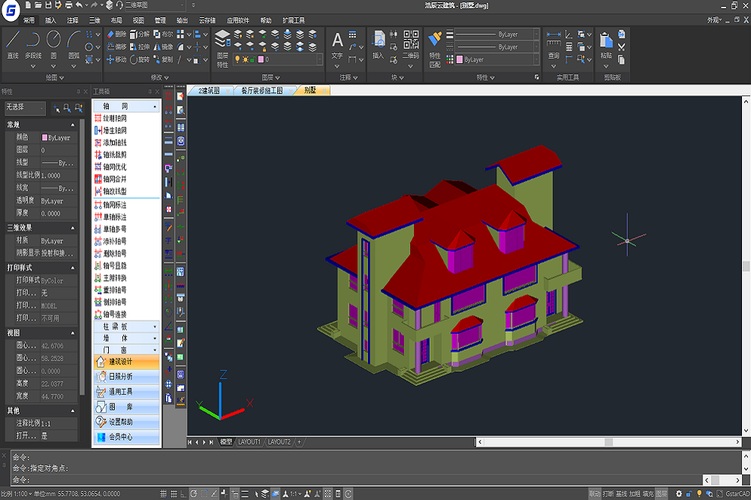
Task: Open 建筑设计 in the tool palette
Action: point(126,362)
